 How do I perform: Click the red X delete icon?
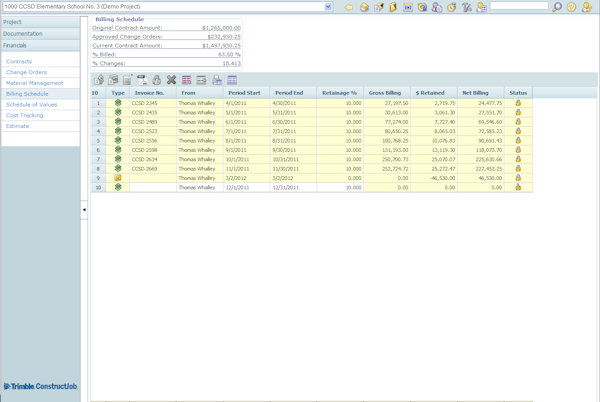coord(171,80)
